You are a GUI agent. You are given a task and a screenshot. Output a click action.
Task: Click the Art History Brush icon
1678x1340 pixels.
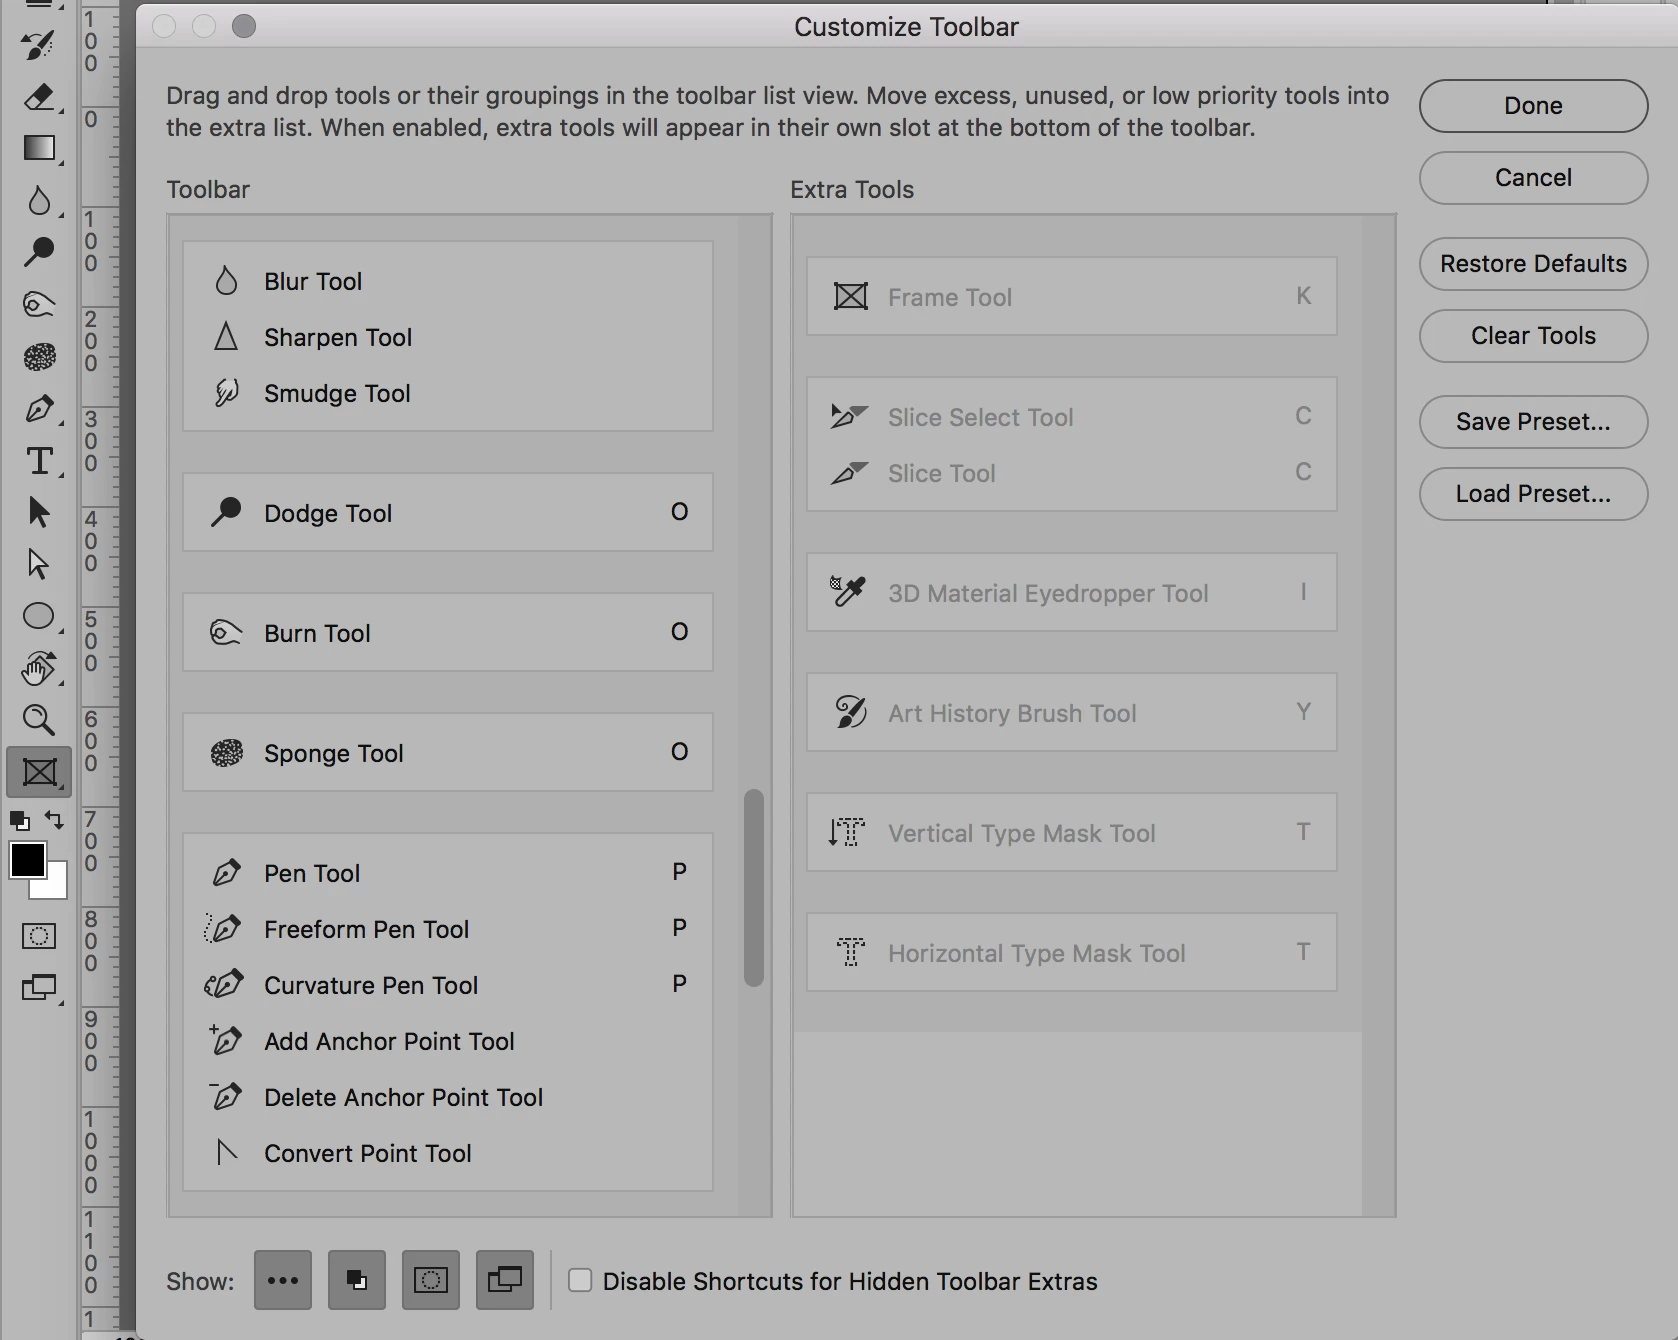pos(850,712)
